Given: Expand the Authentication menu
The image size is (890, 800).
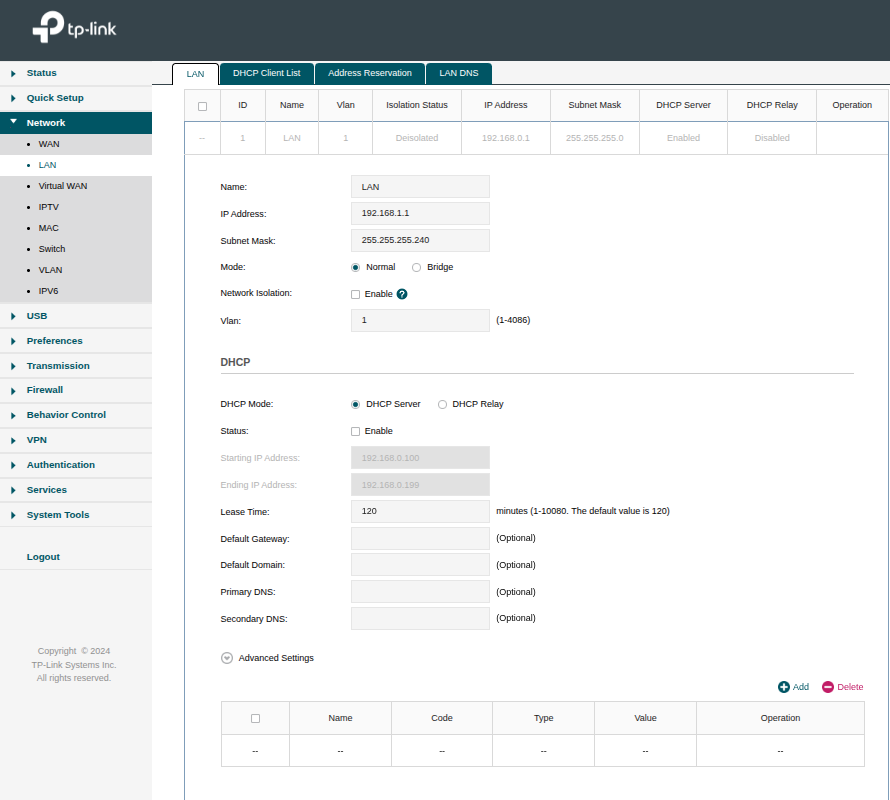Looking at the screenshot, I should pyautogui.click(x=76, y=465).
